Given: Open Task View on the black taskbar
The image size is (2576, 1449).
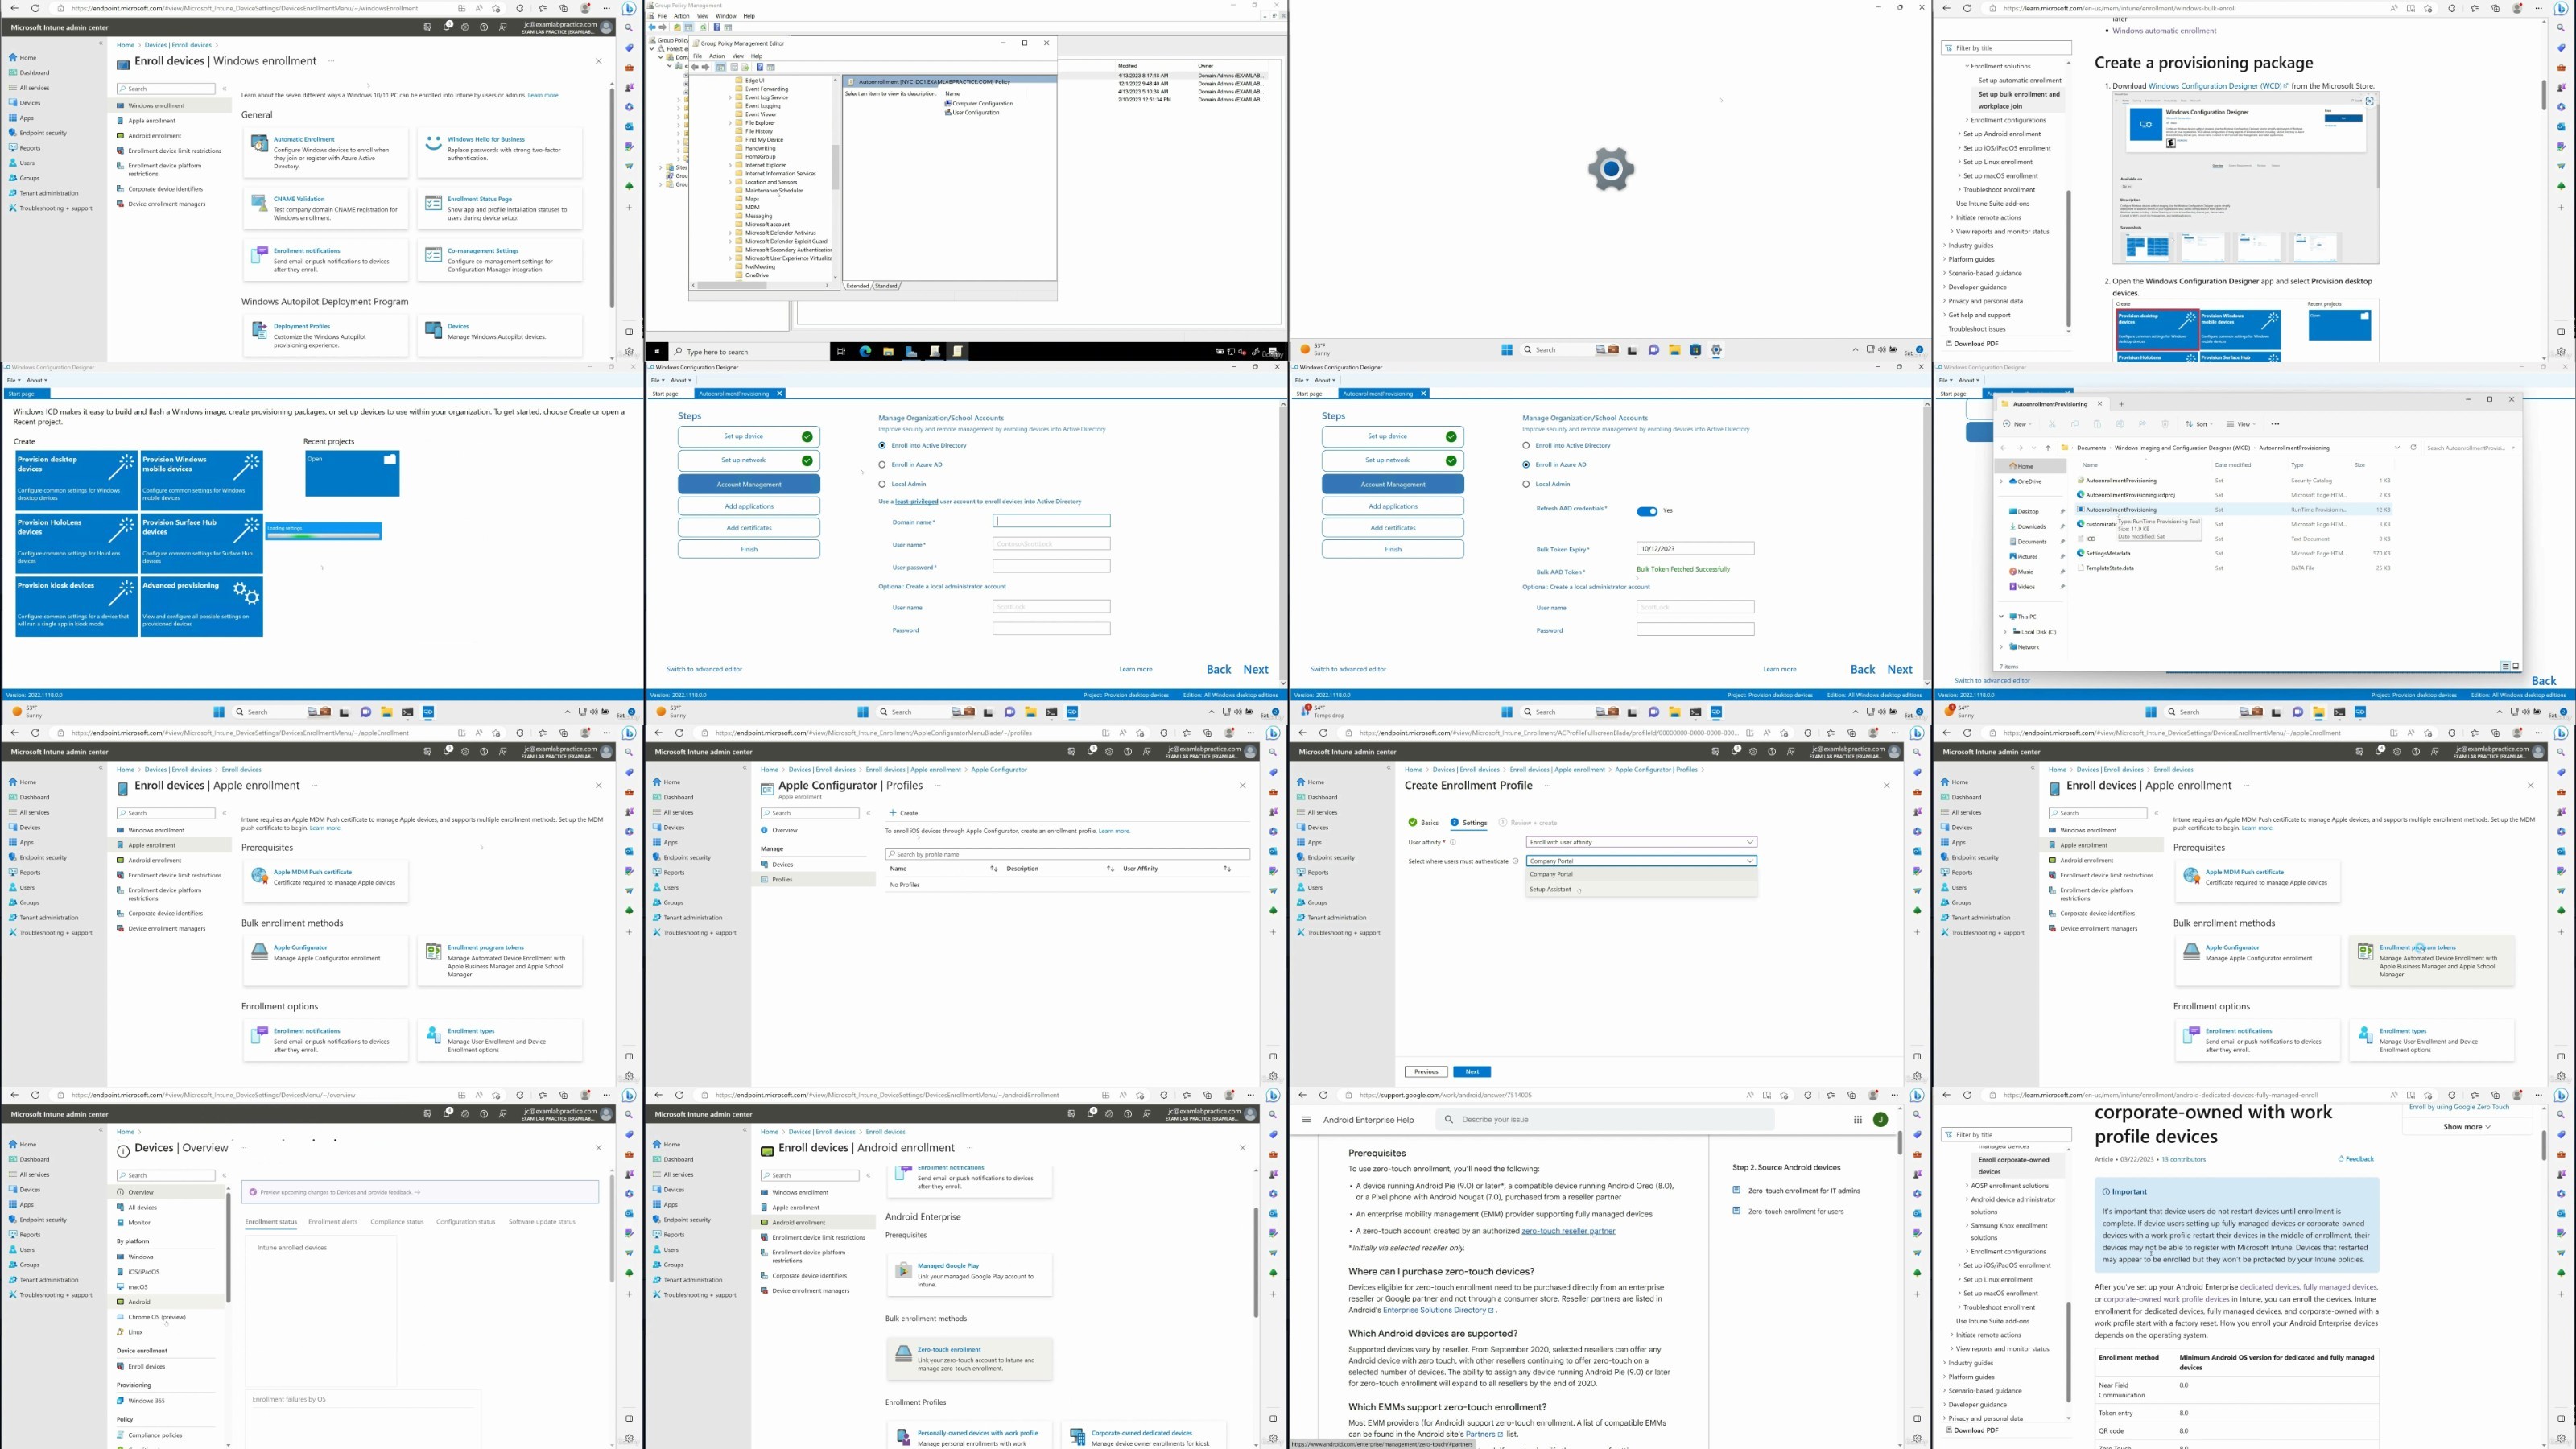Looking at the screenshot, I should pos(841,351).
